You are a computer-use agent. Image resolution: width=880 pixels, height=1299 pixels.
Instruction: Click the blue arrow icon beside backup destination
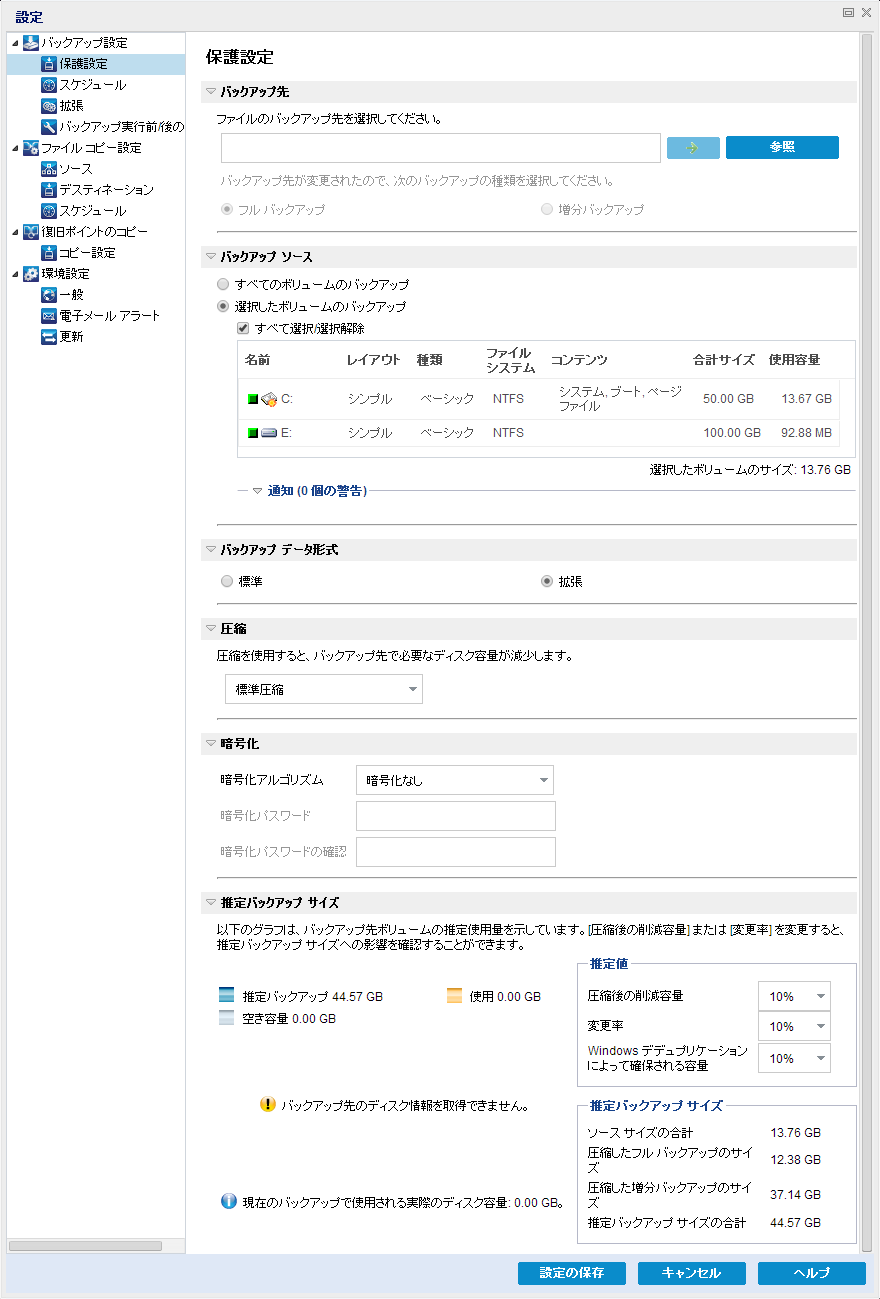click(x=692, y=147)
